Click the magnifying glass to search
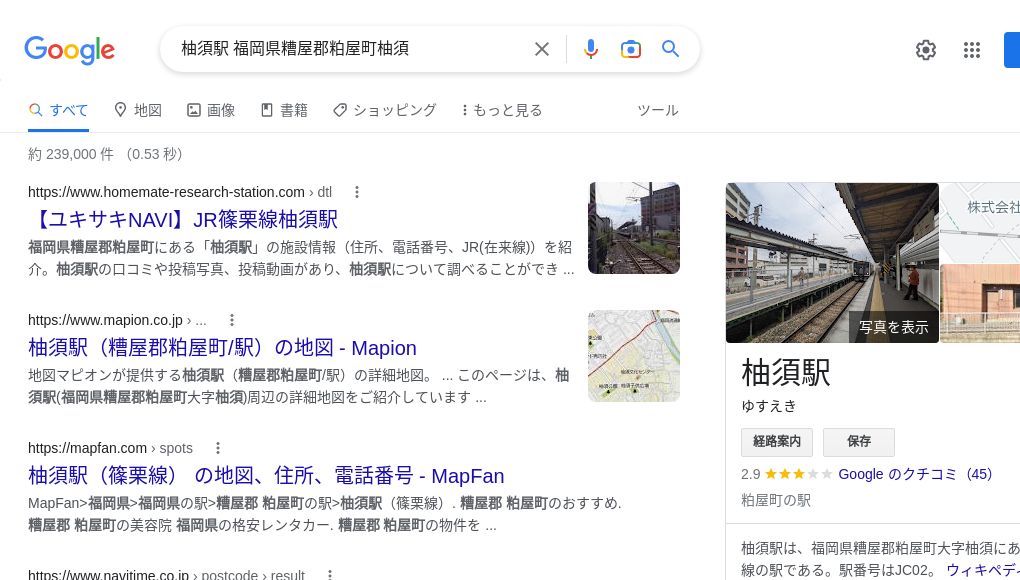The width and height of the screenshot is (1020, 580). (671, 49)
